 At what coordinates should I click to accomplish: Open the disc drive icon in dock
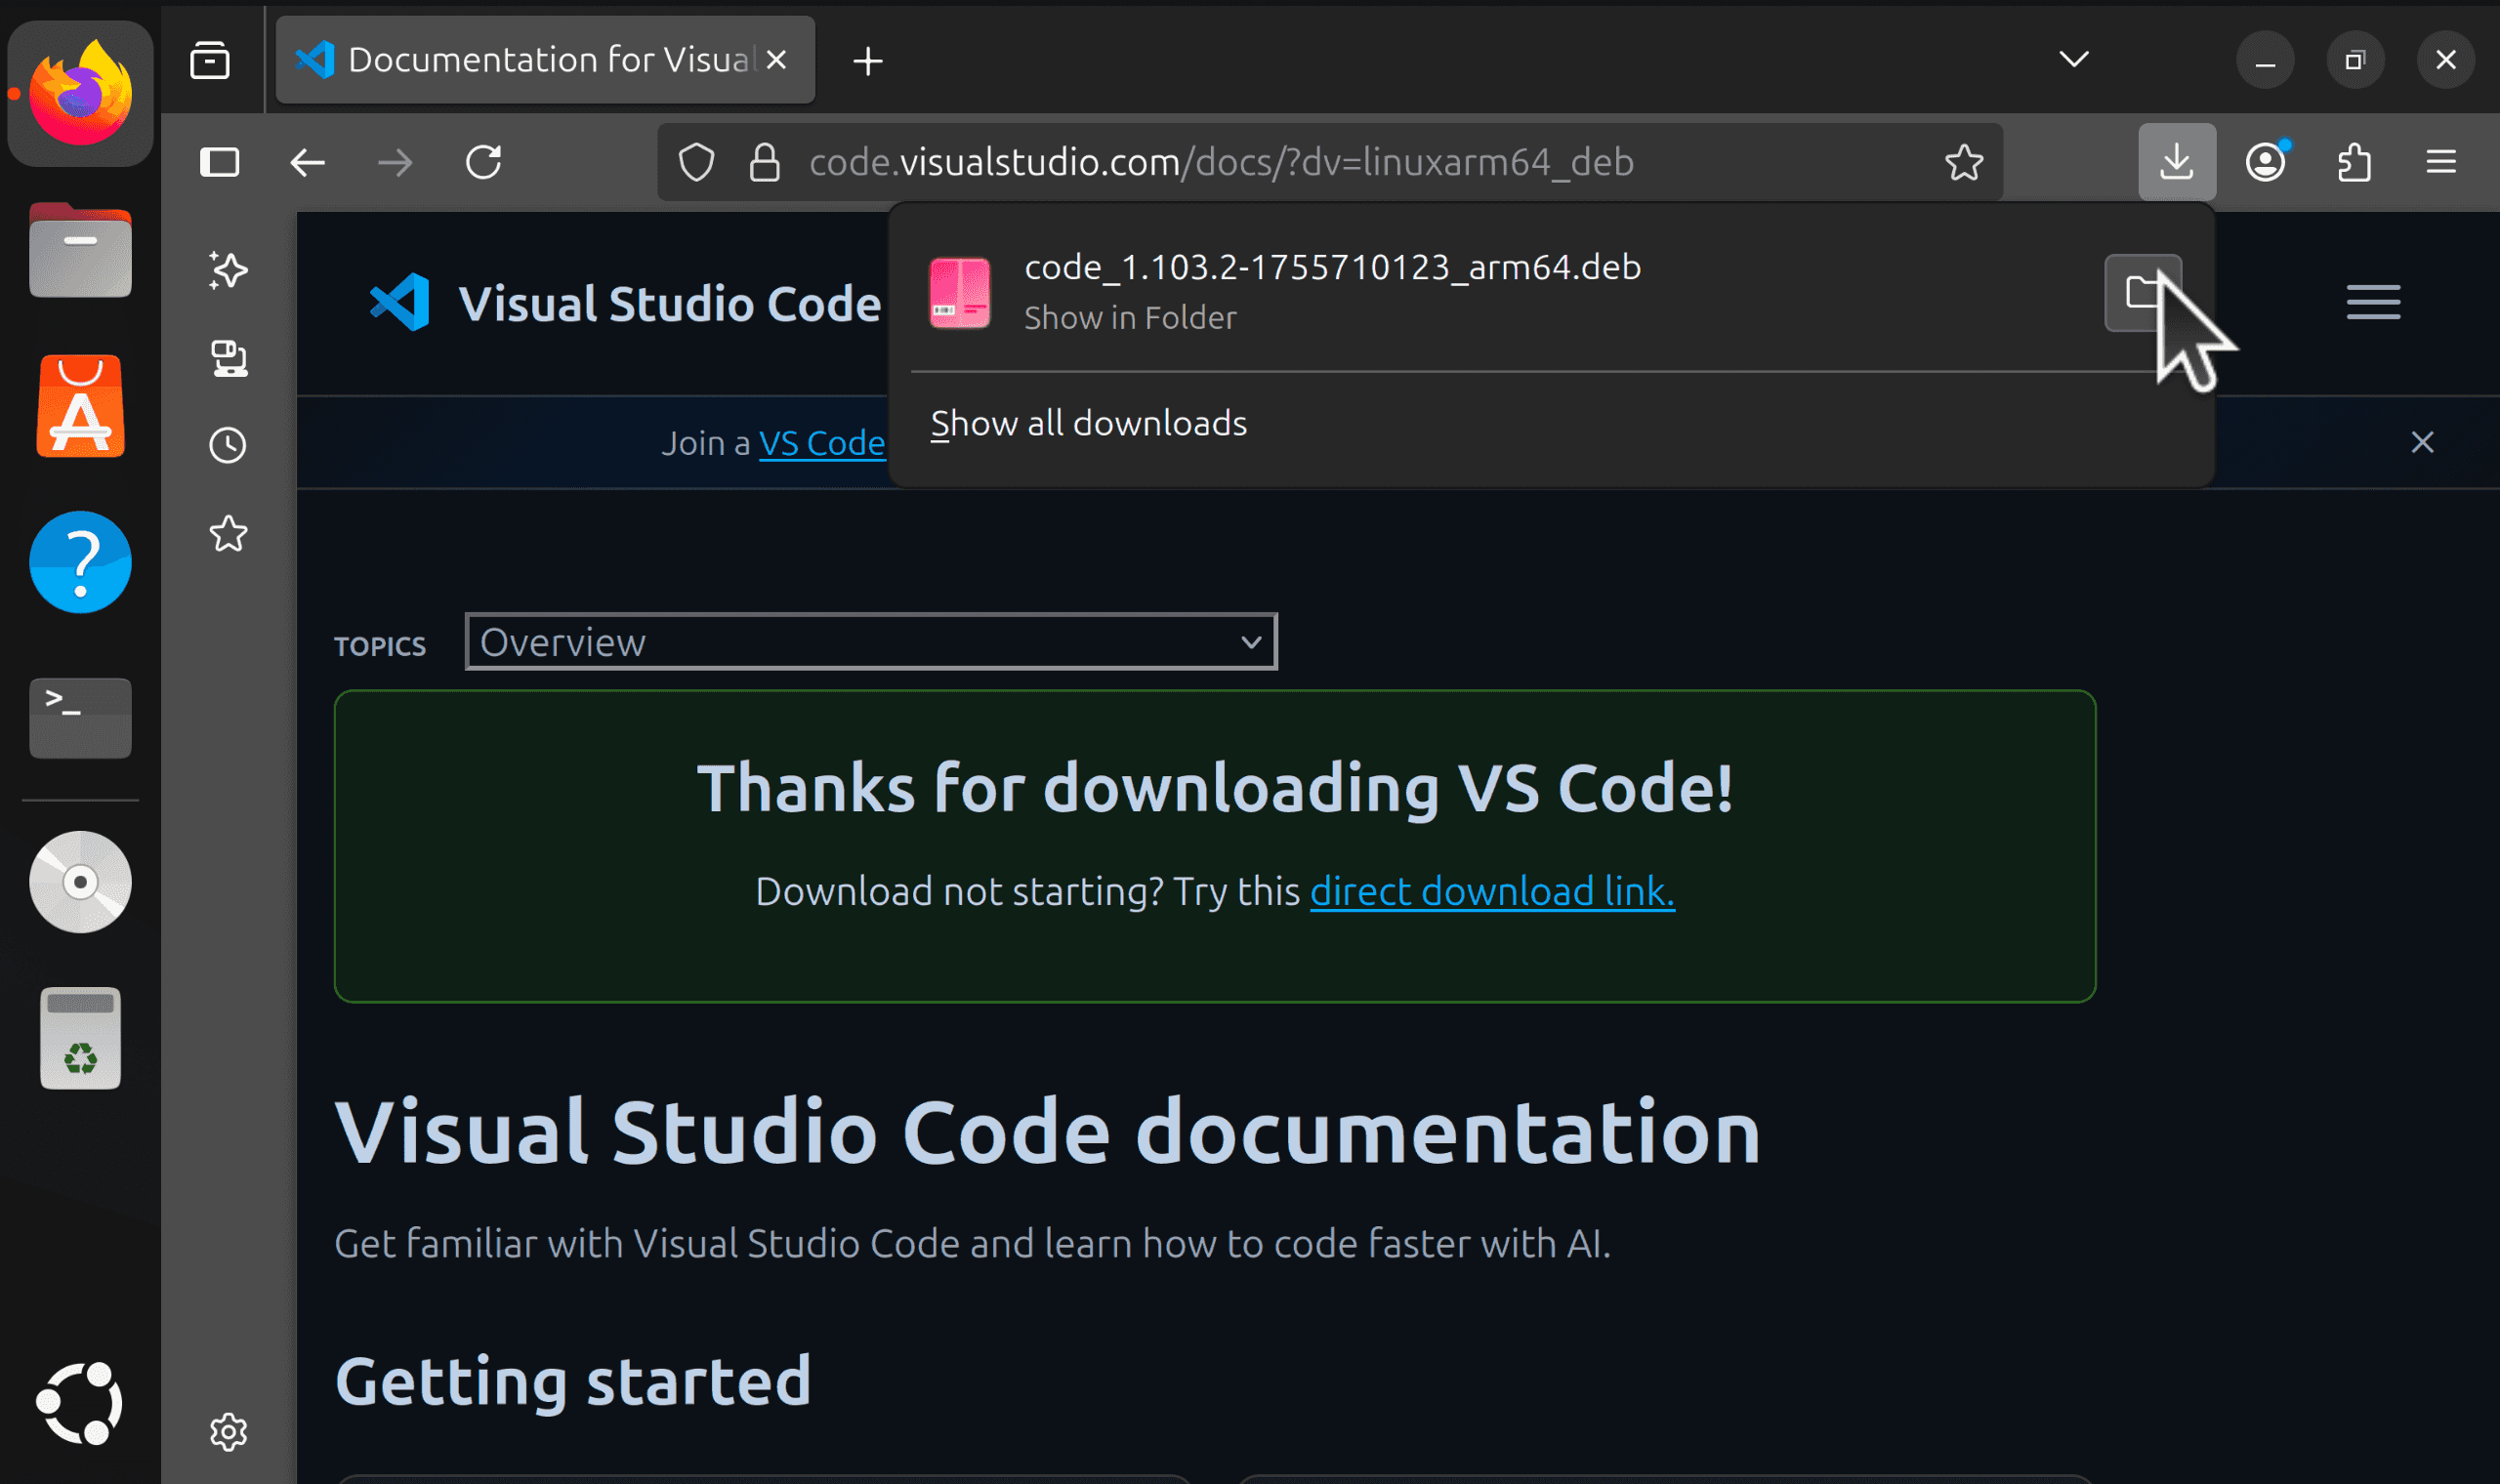coord(80,882)
